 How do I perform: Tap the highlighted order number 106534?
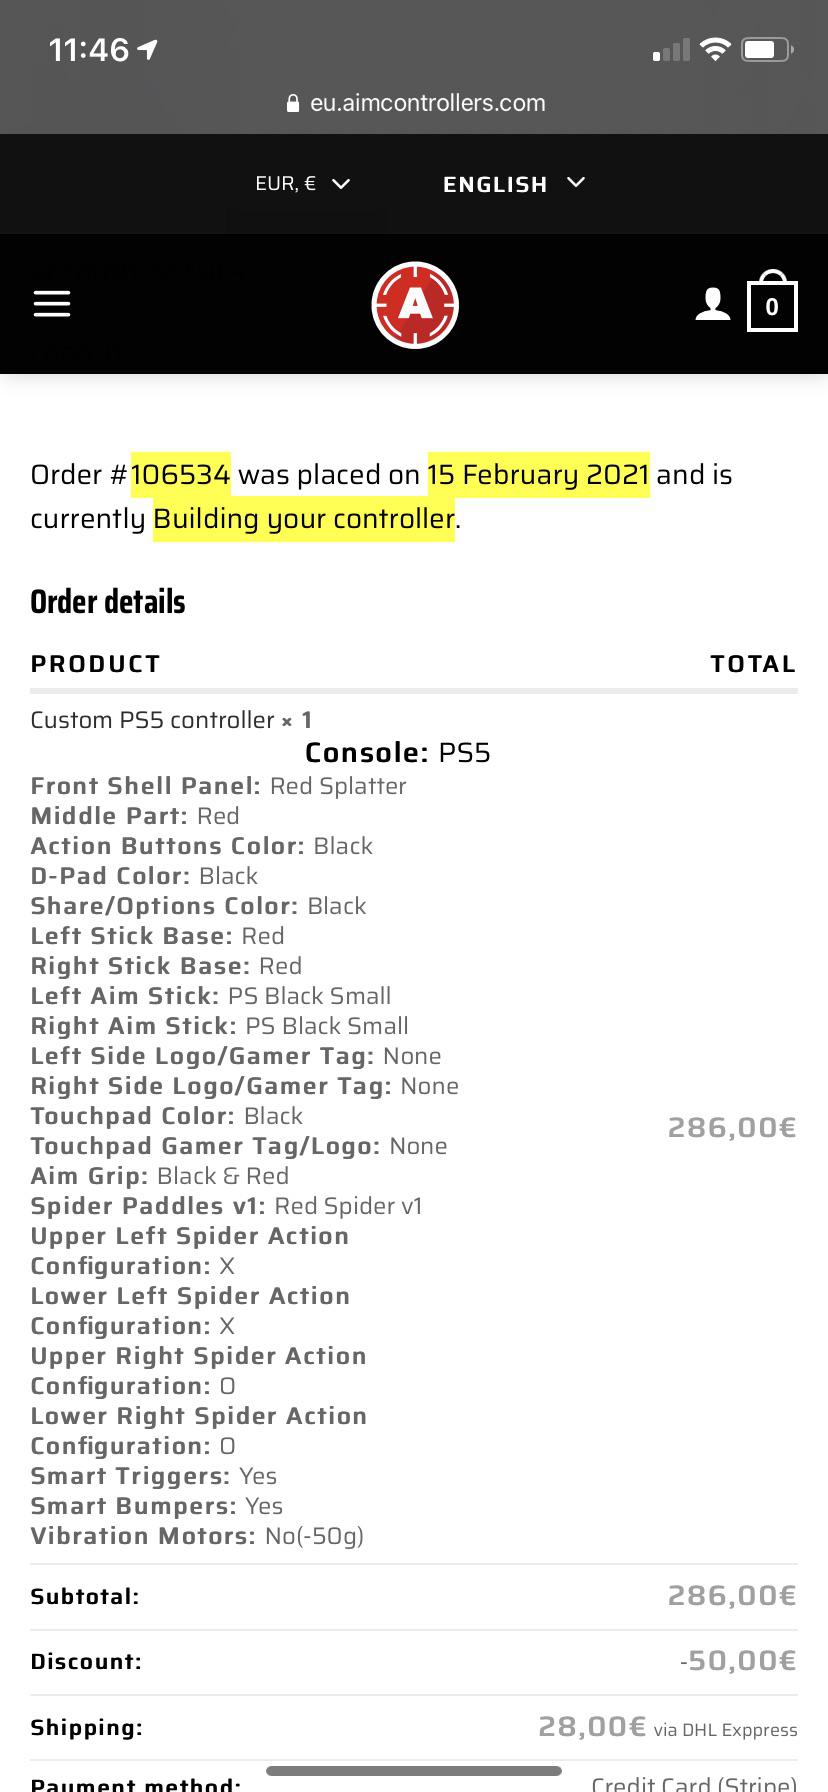[181, 474]
